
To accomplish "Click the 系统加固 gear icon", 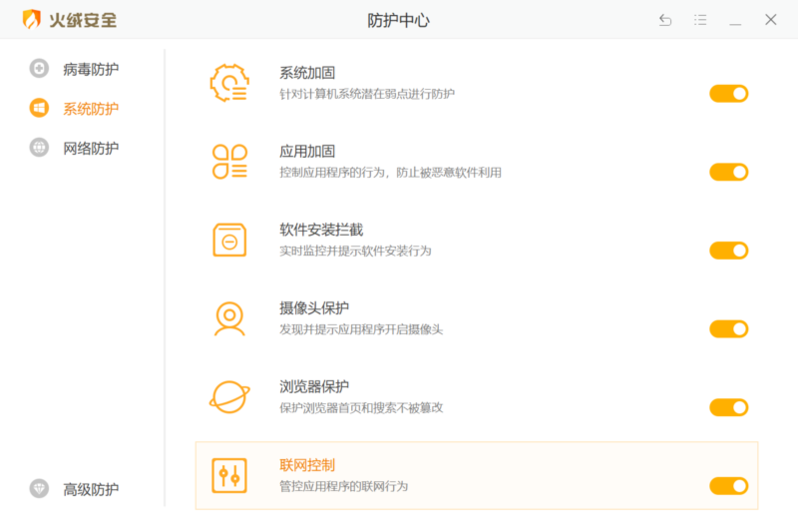I will coord(229,83).
